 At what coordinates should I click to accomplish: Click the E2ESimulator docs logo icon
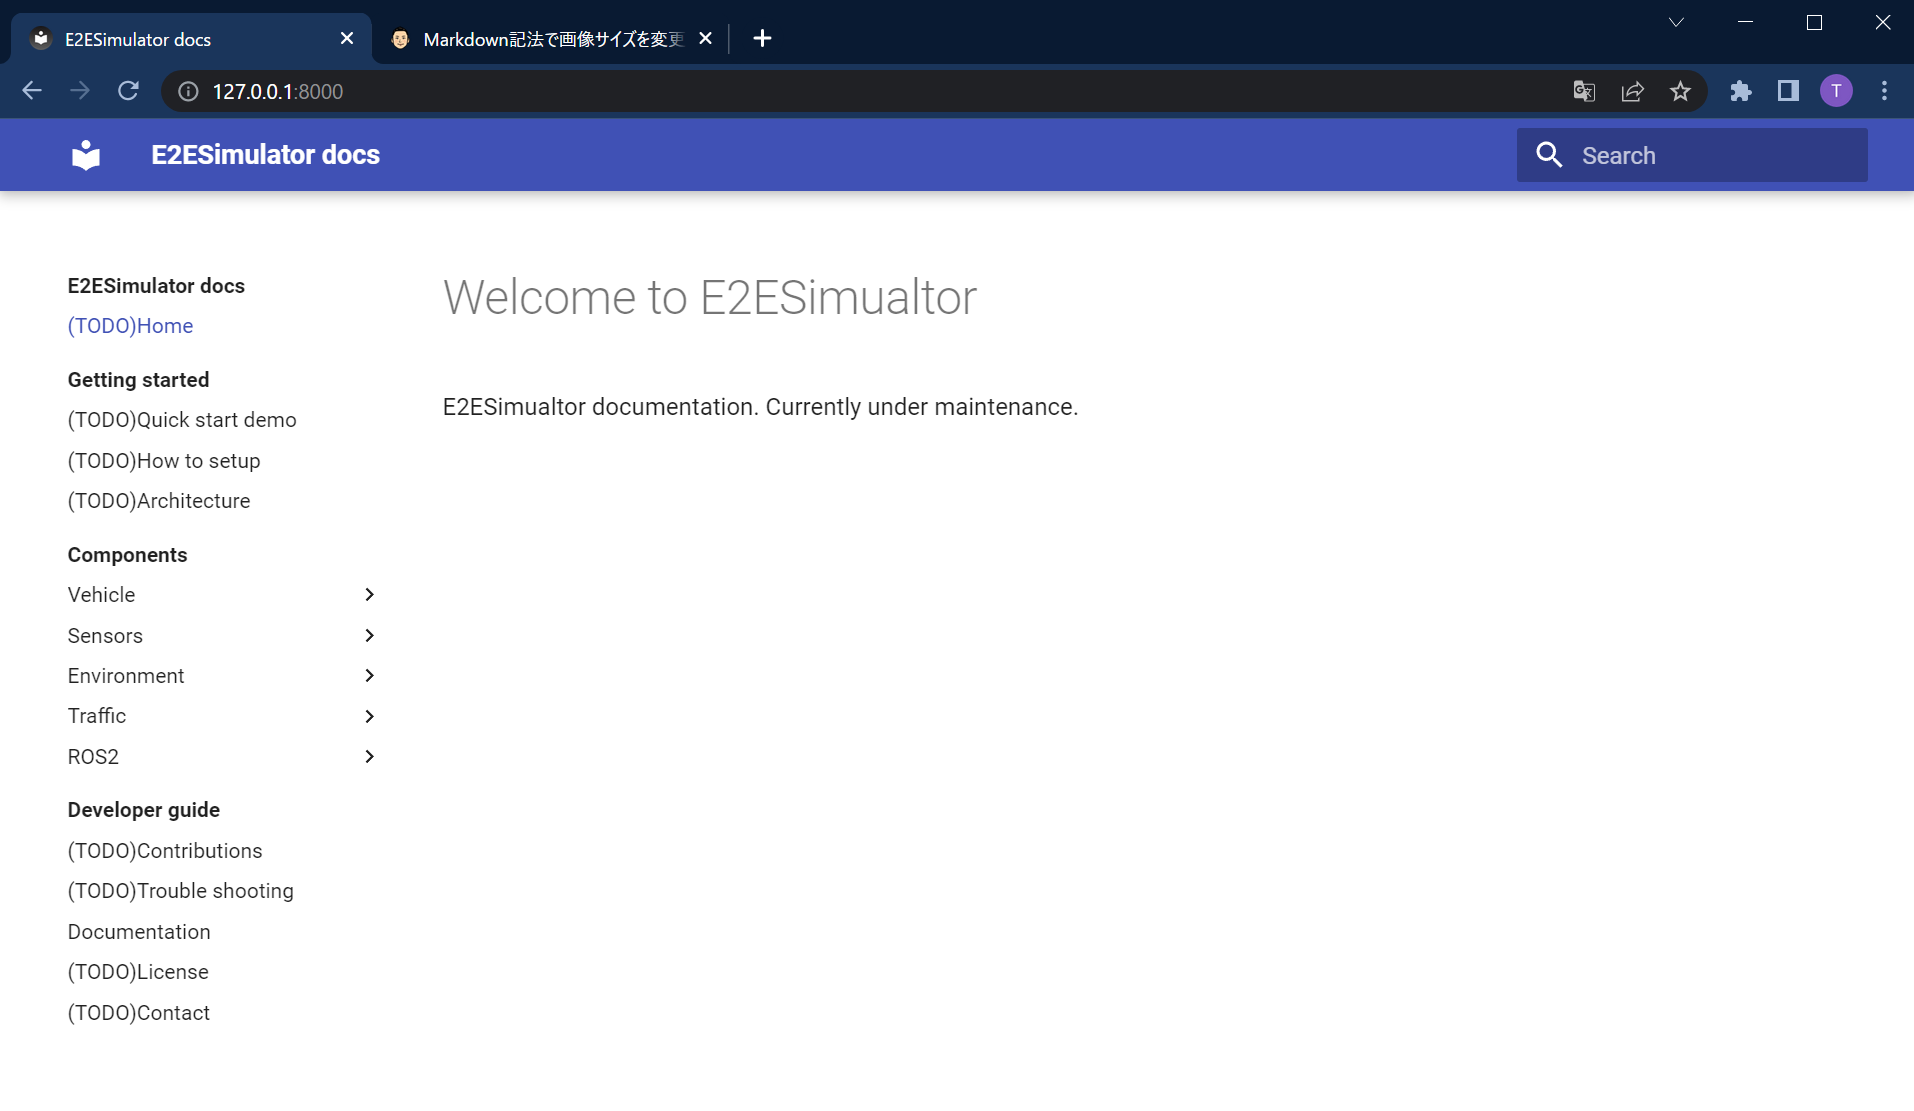86,155
